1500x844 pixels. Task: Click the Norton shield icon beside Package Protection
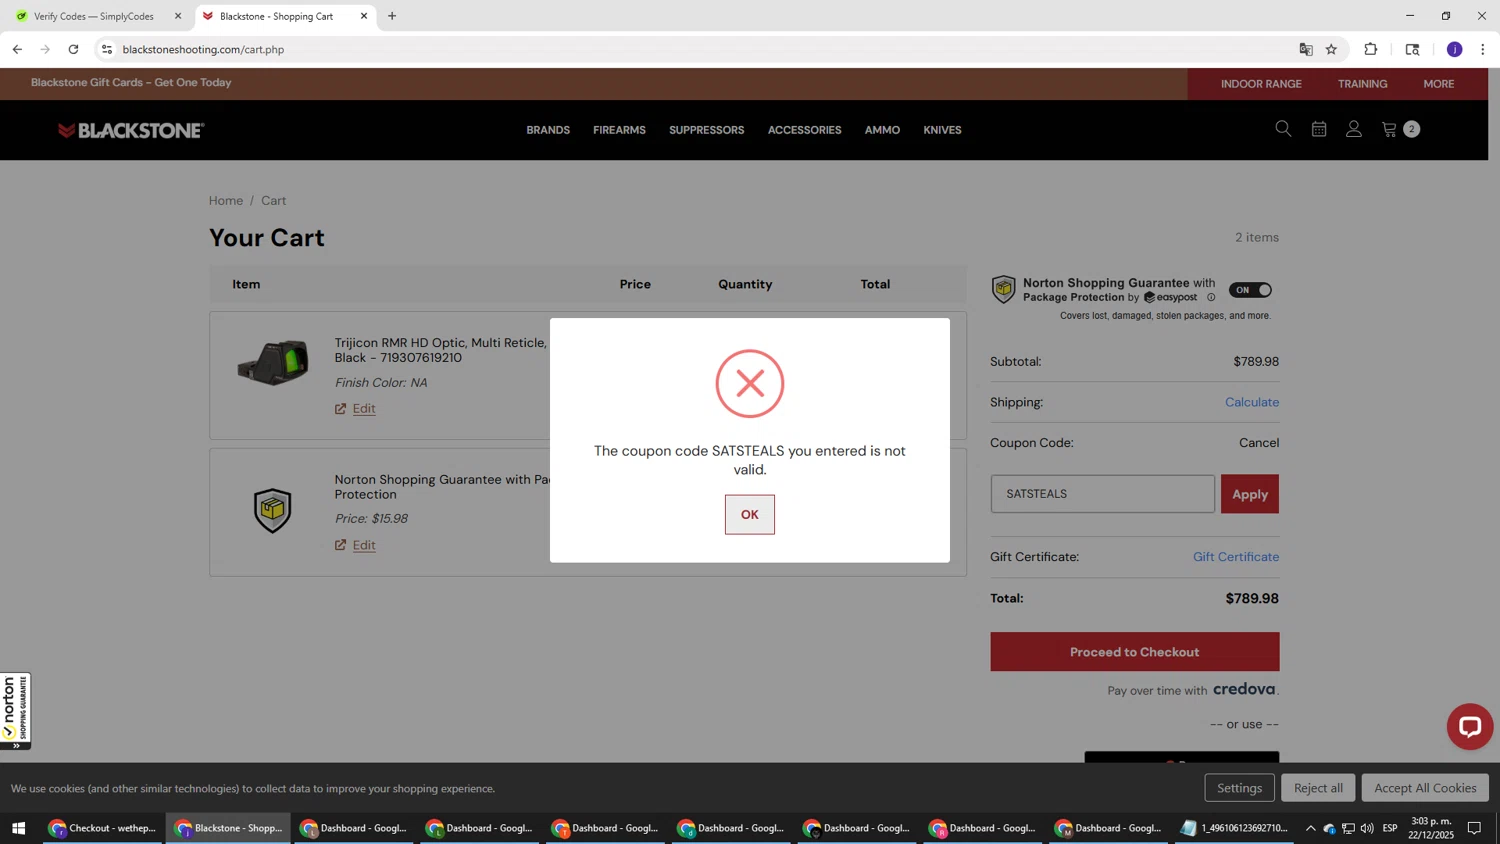(x=1003, y=290)
